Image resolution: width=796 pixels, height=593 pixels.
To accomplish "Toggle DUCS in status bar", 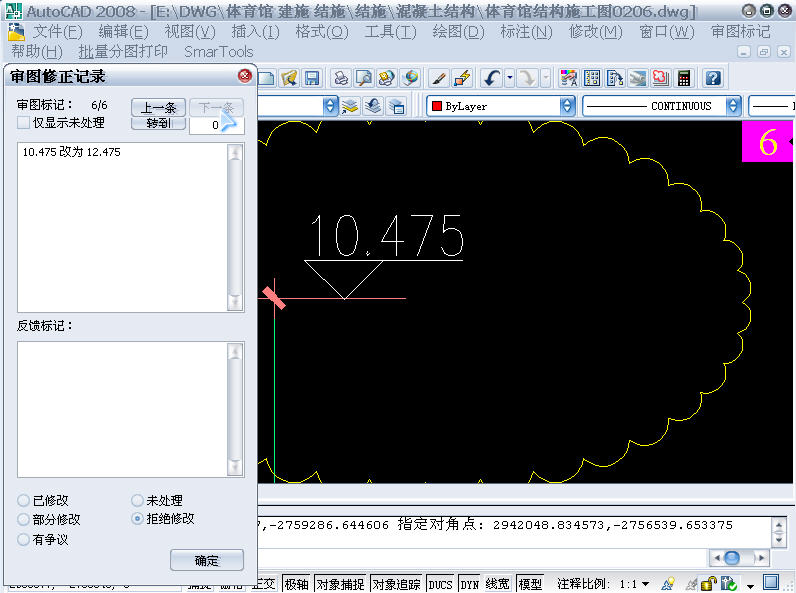I will coord(440,584).
